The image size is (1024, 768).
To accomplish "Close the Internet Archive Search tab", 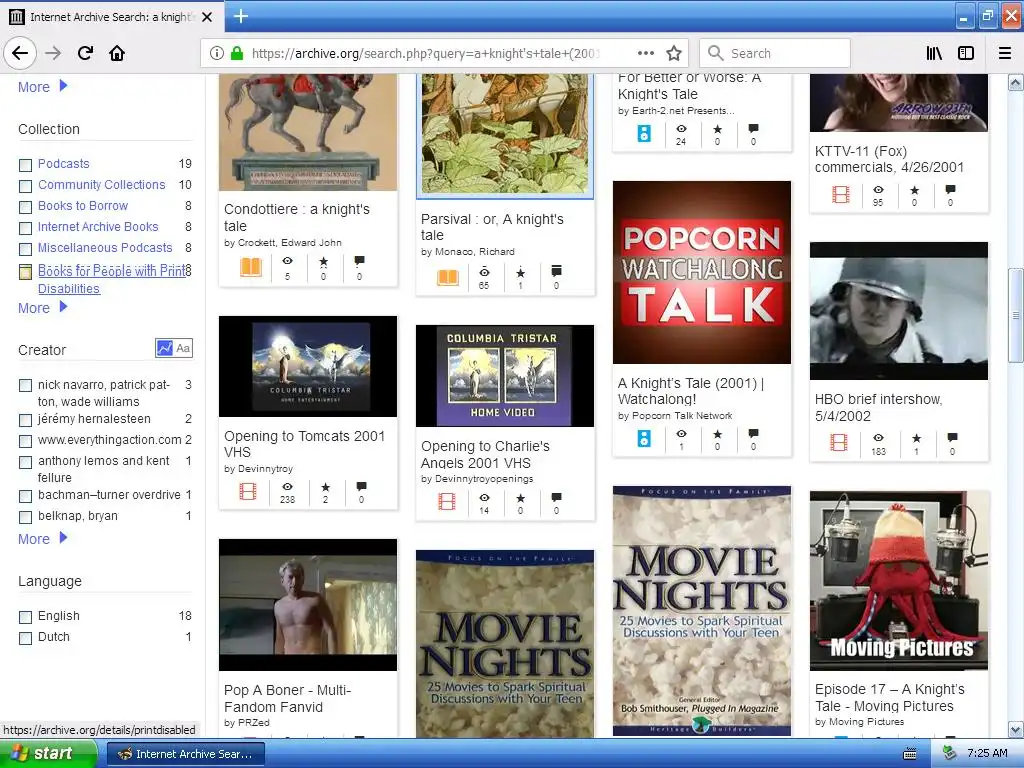I will (207, 17).
